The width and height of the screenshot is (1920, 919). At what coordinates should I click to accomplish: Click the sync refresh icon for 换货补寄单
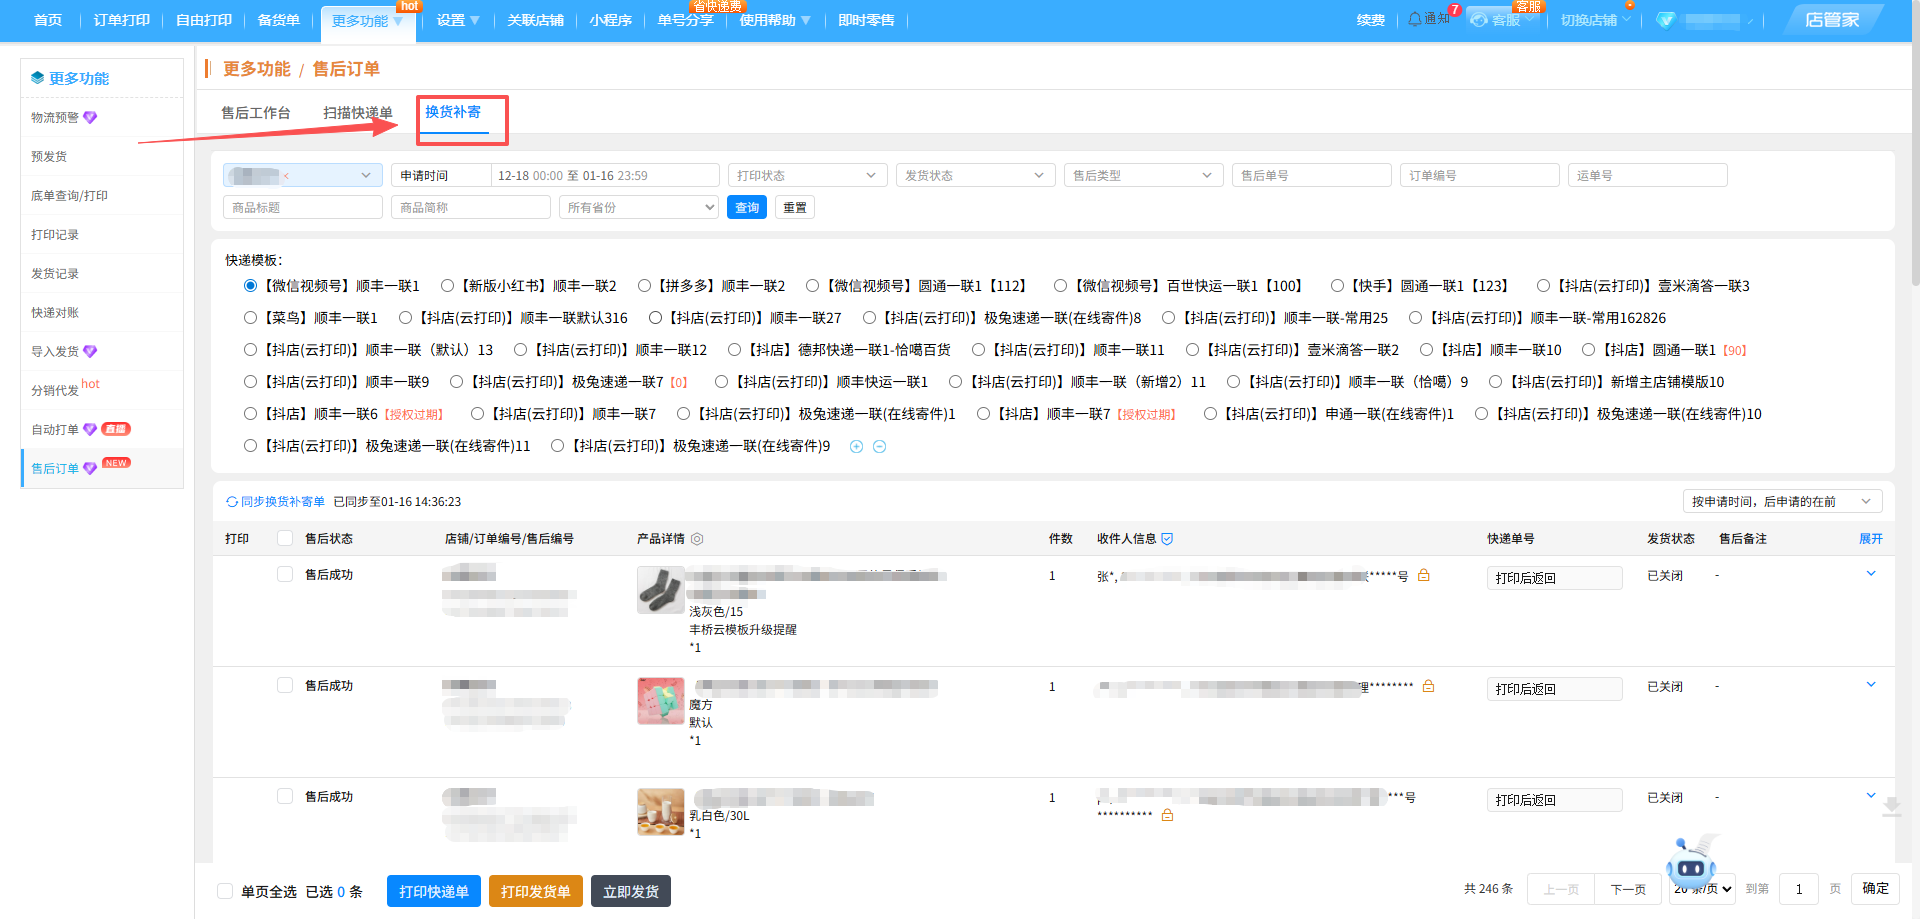click(x=232, y=502)
